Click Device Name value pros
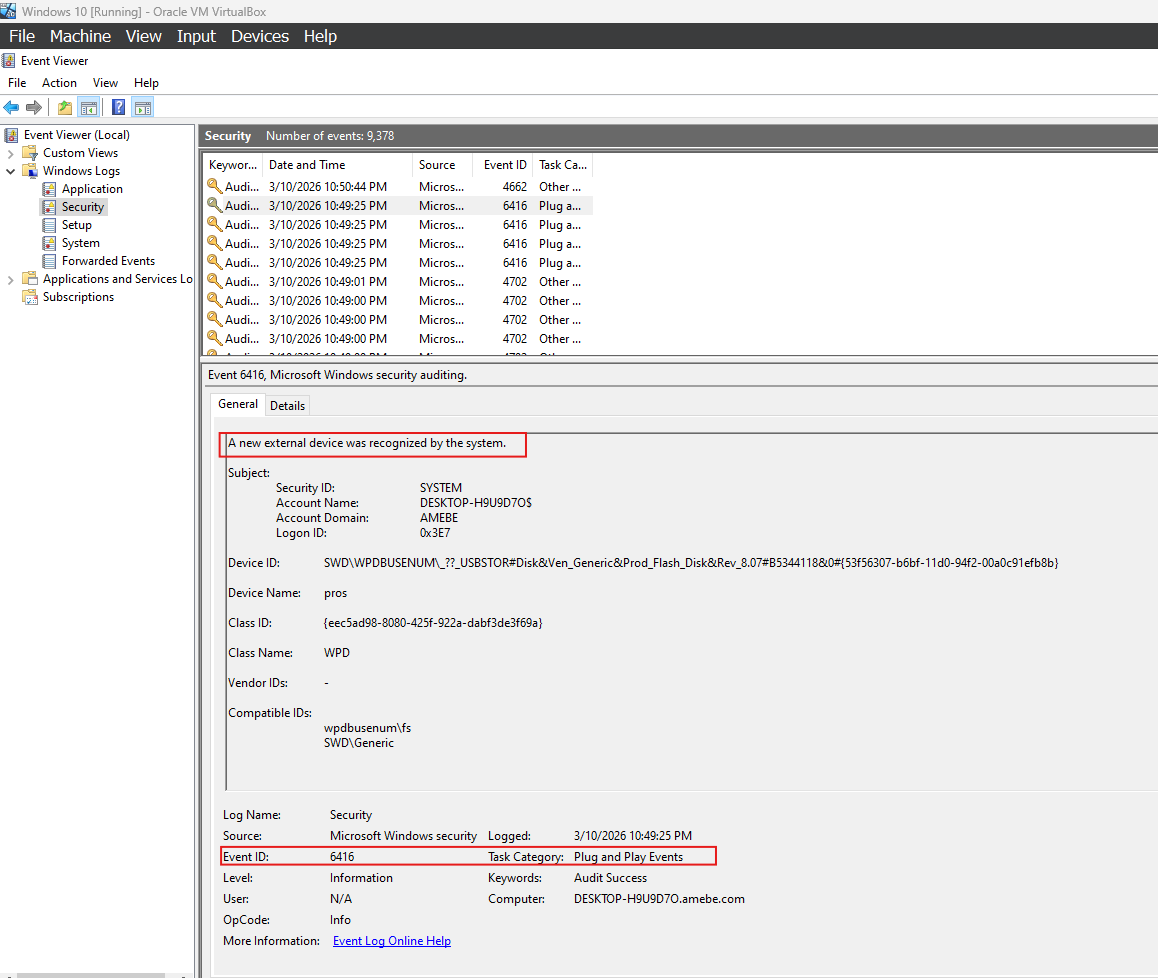Viewport: 1158px width, 978px height. coord(335,593)
